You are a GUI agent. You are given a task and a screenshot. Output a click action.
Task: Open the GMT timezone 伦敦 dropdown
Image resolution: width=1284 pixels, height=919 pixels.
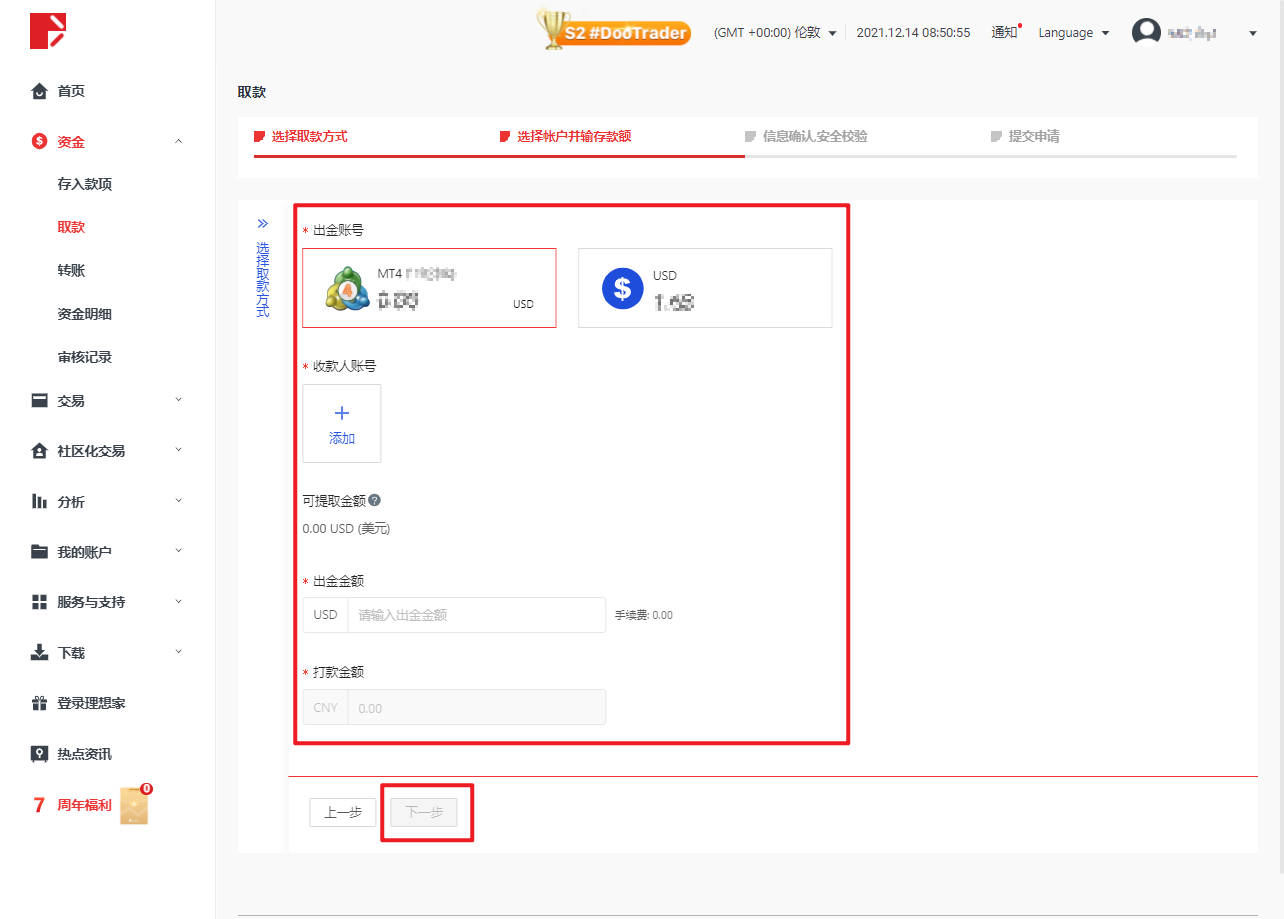click(x=775, y=33)
